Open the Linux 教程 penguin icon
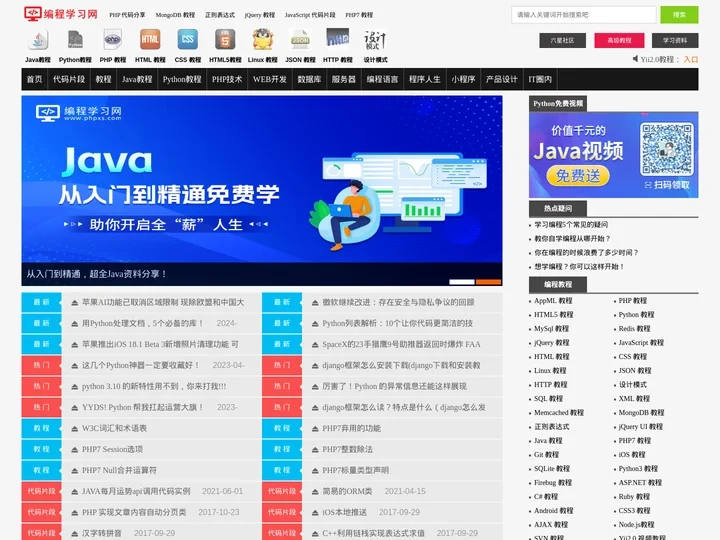 (263, 39)
